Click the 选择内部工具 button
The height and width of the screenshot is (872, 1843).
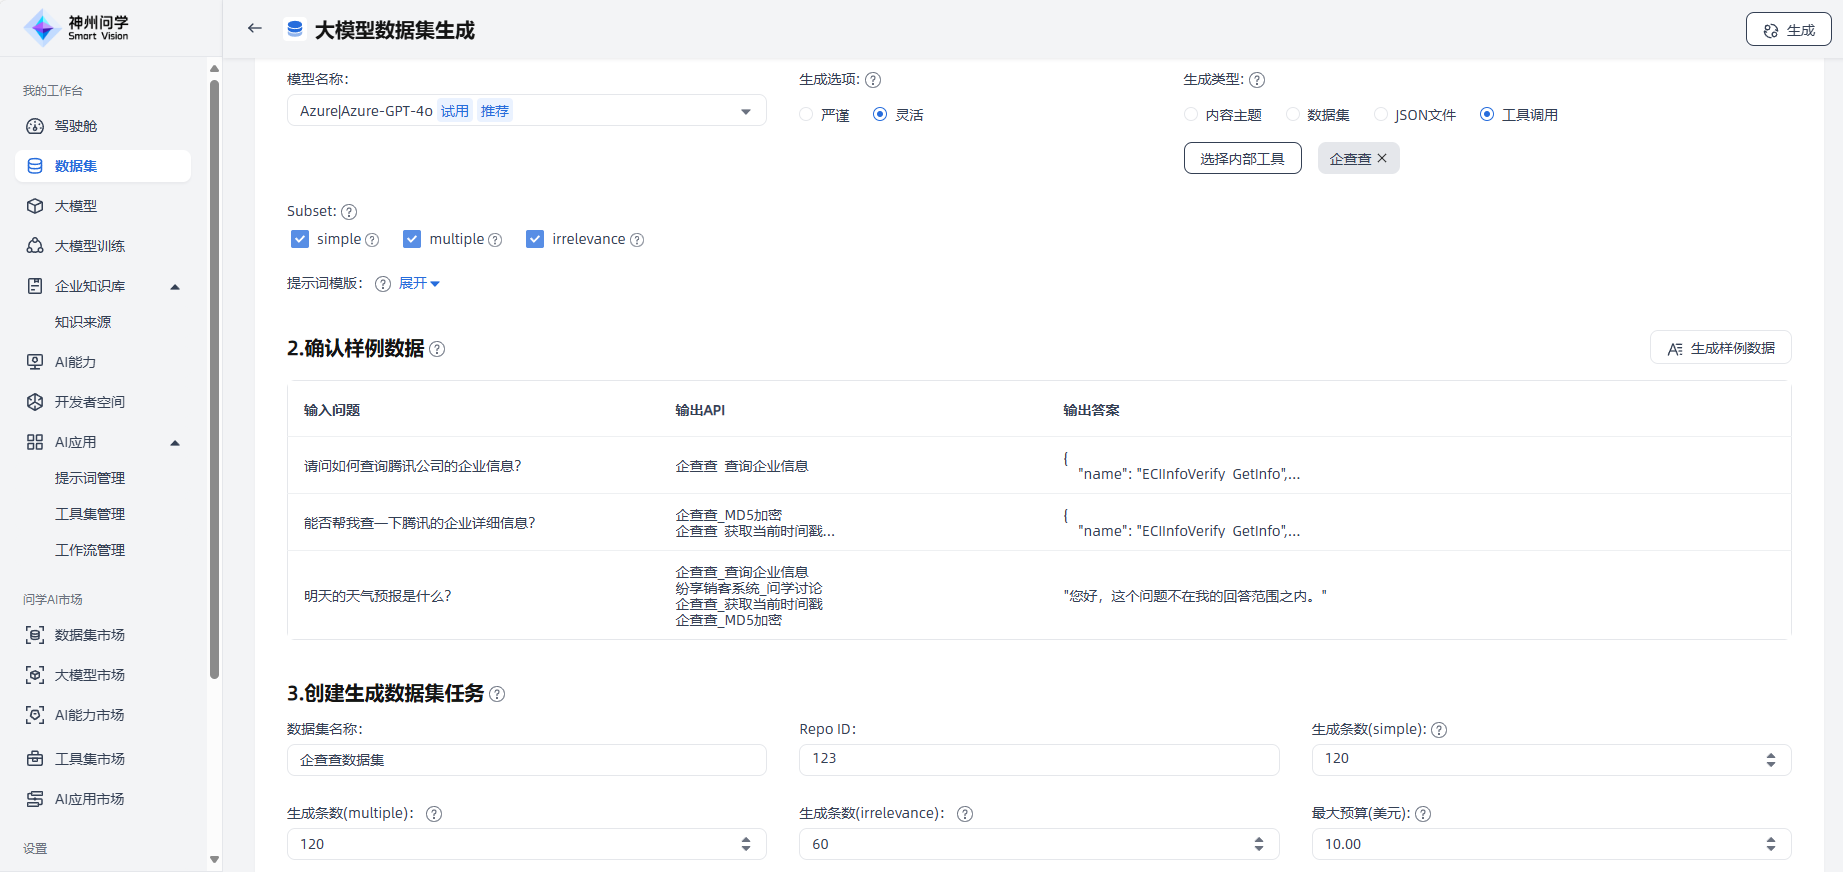point(1242,158)
